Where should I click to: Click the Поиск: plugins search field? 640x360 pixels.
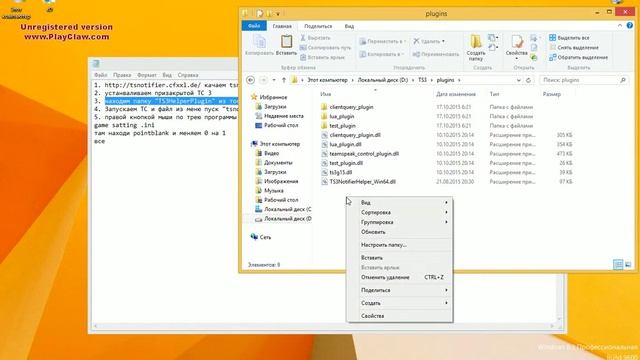point(584,80)
